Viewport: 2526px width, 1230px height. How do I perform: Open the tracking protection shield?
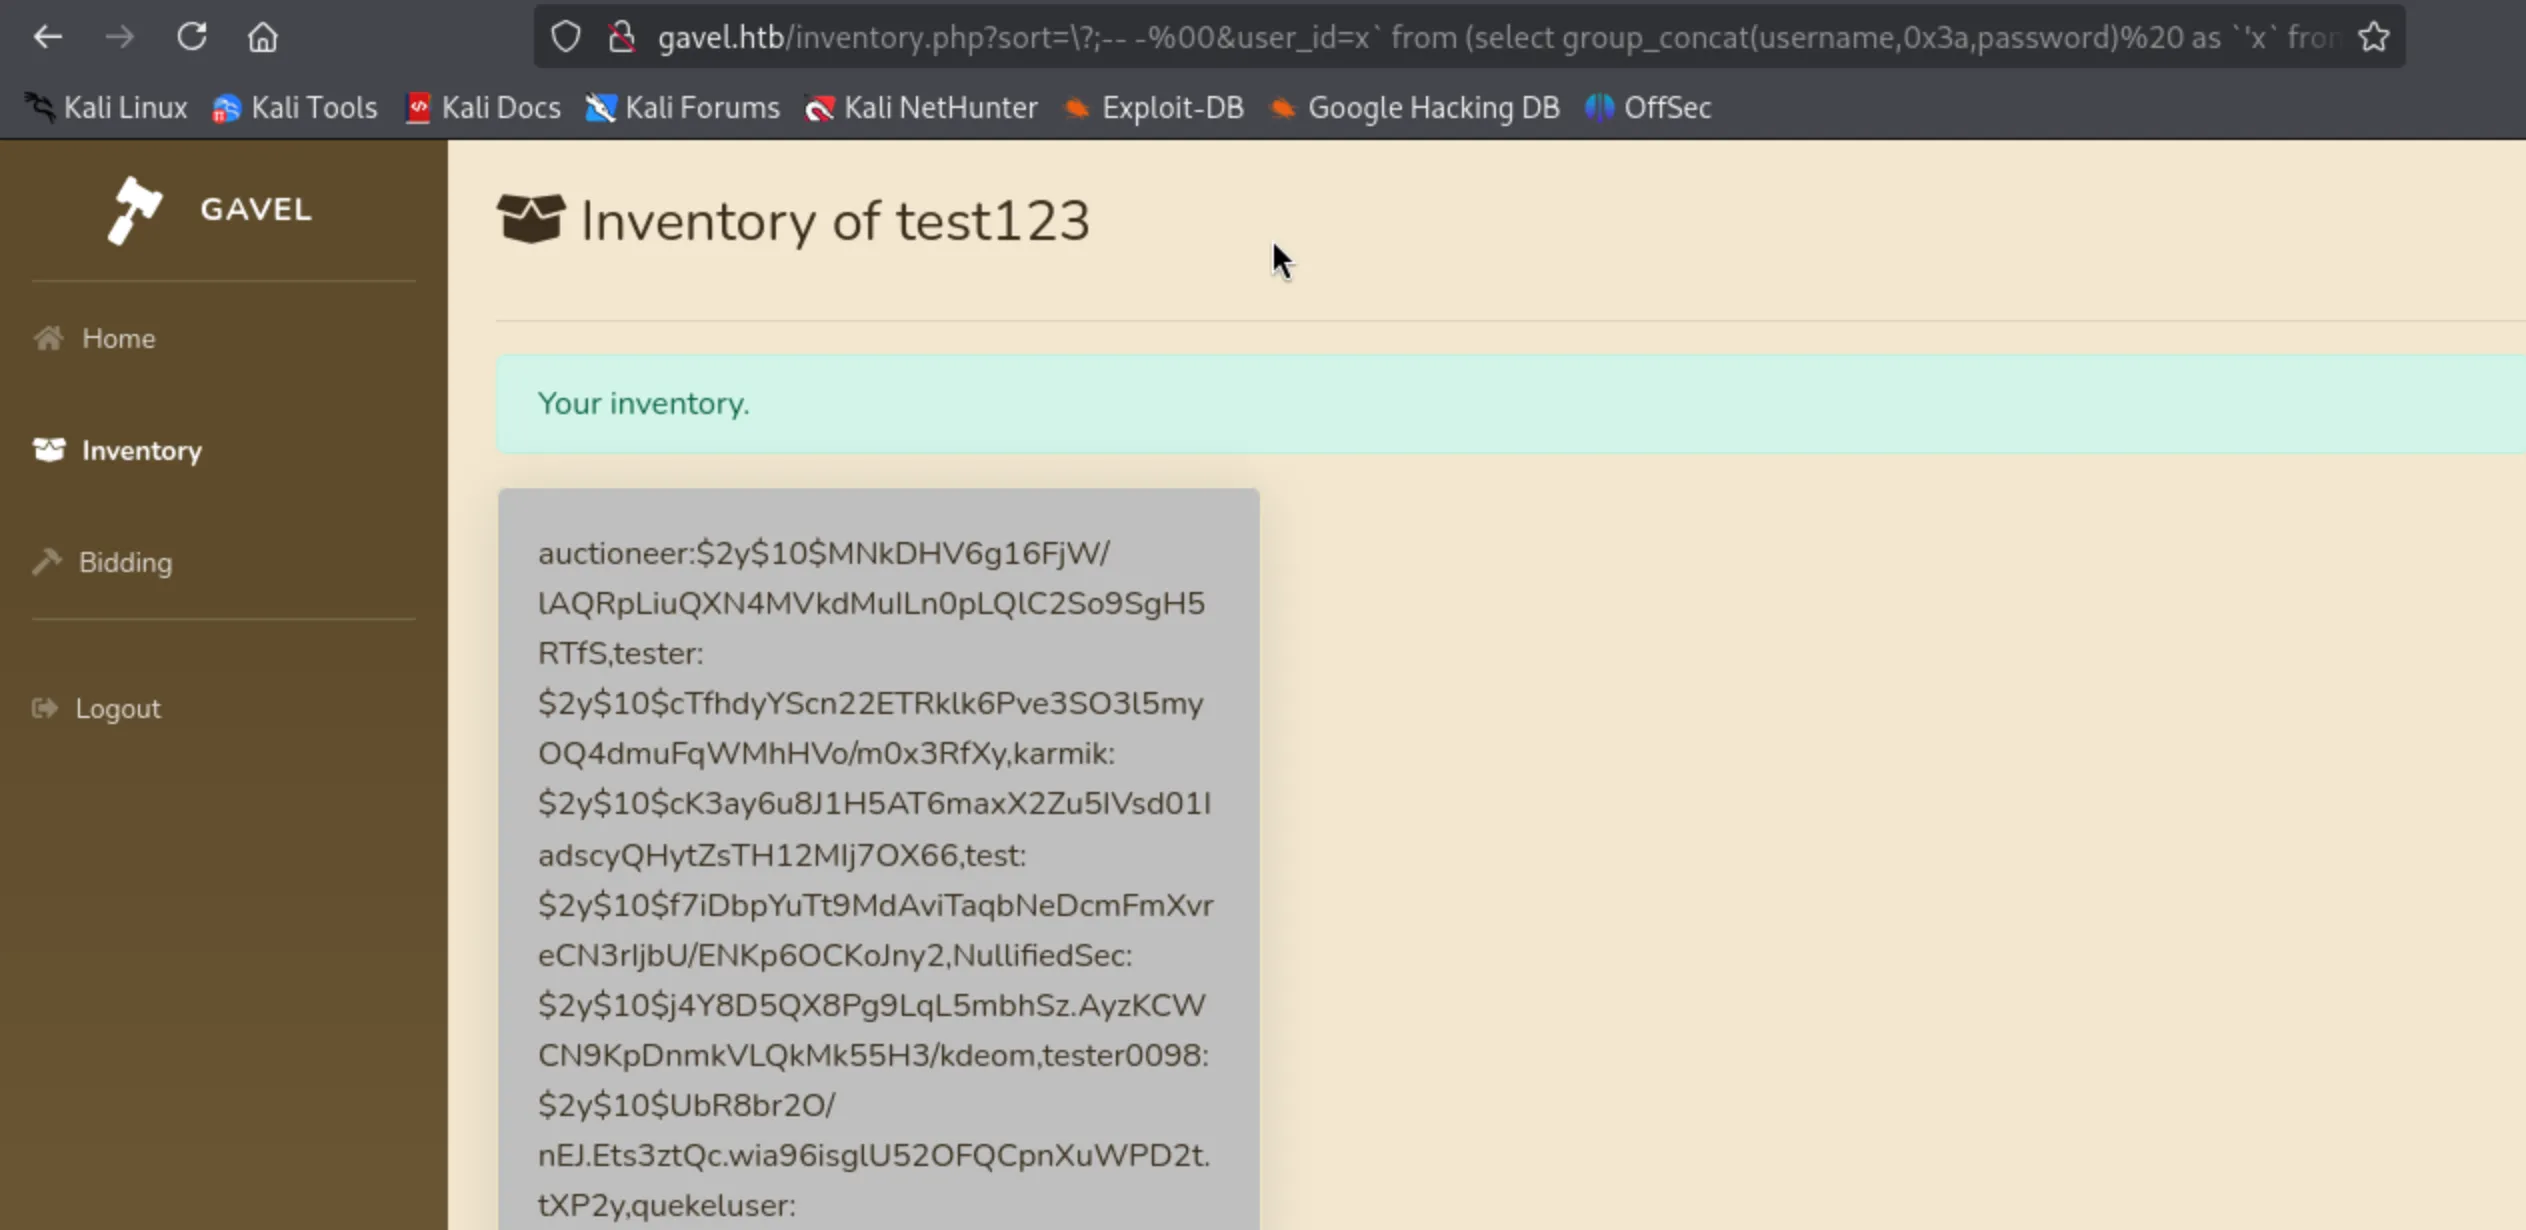click(566, 38)
